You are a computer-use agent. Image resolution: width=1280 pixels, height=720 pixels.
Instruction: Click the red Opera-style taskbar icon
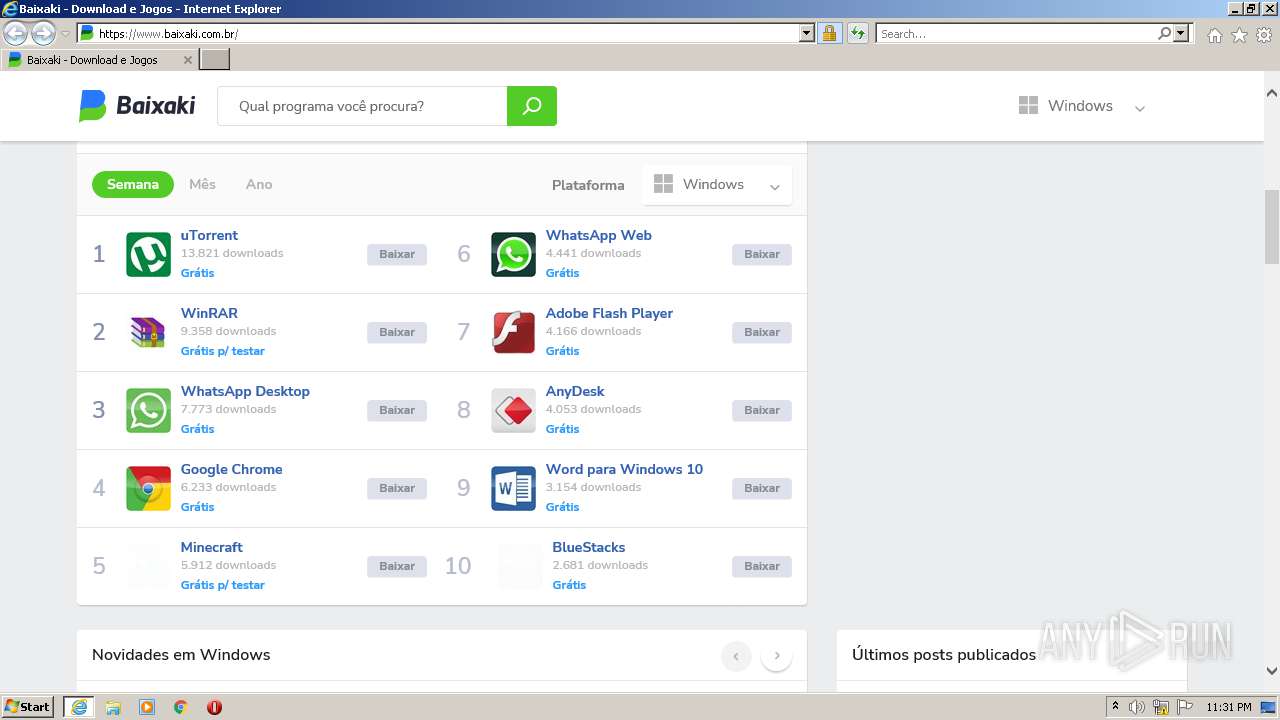point(214,707)
